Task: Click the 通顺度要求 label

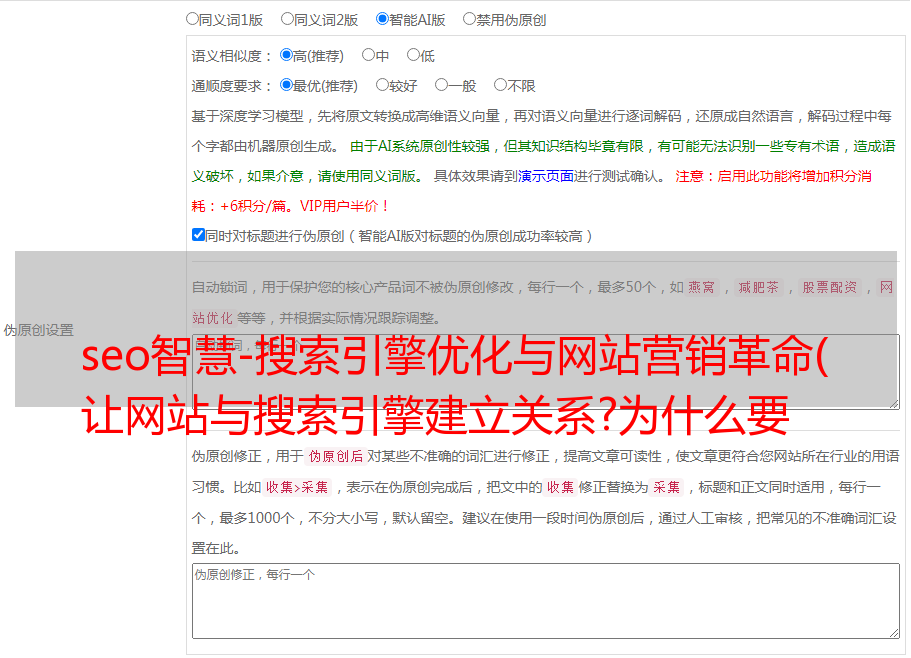Action: point(231,86)
